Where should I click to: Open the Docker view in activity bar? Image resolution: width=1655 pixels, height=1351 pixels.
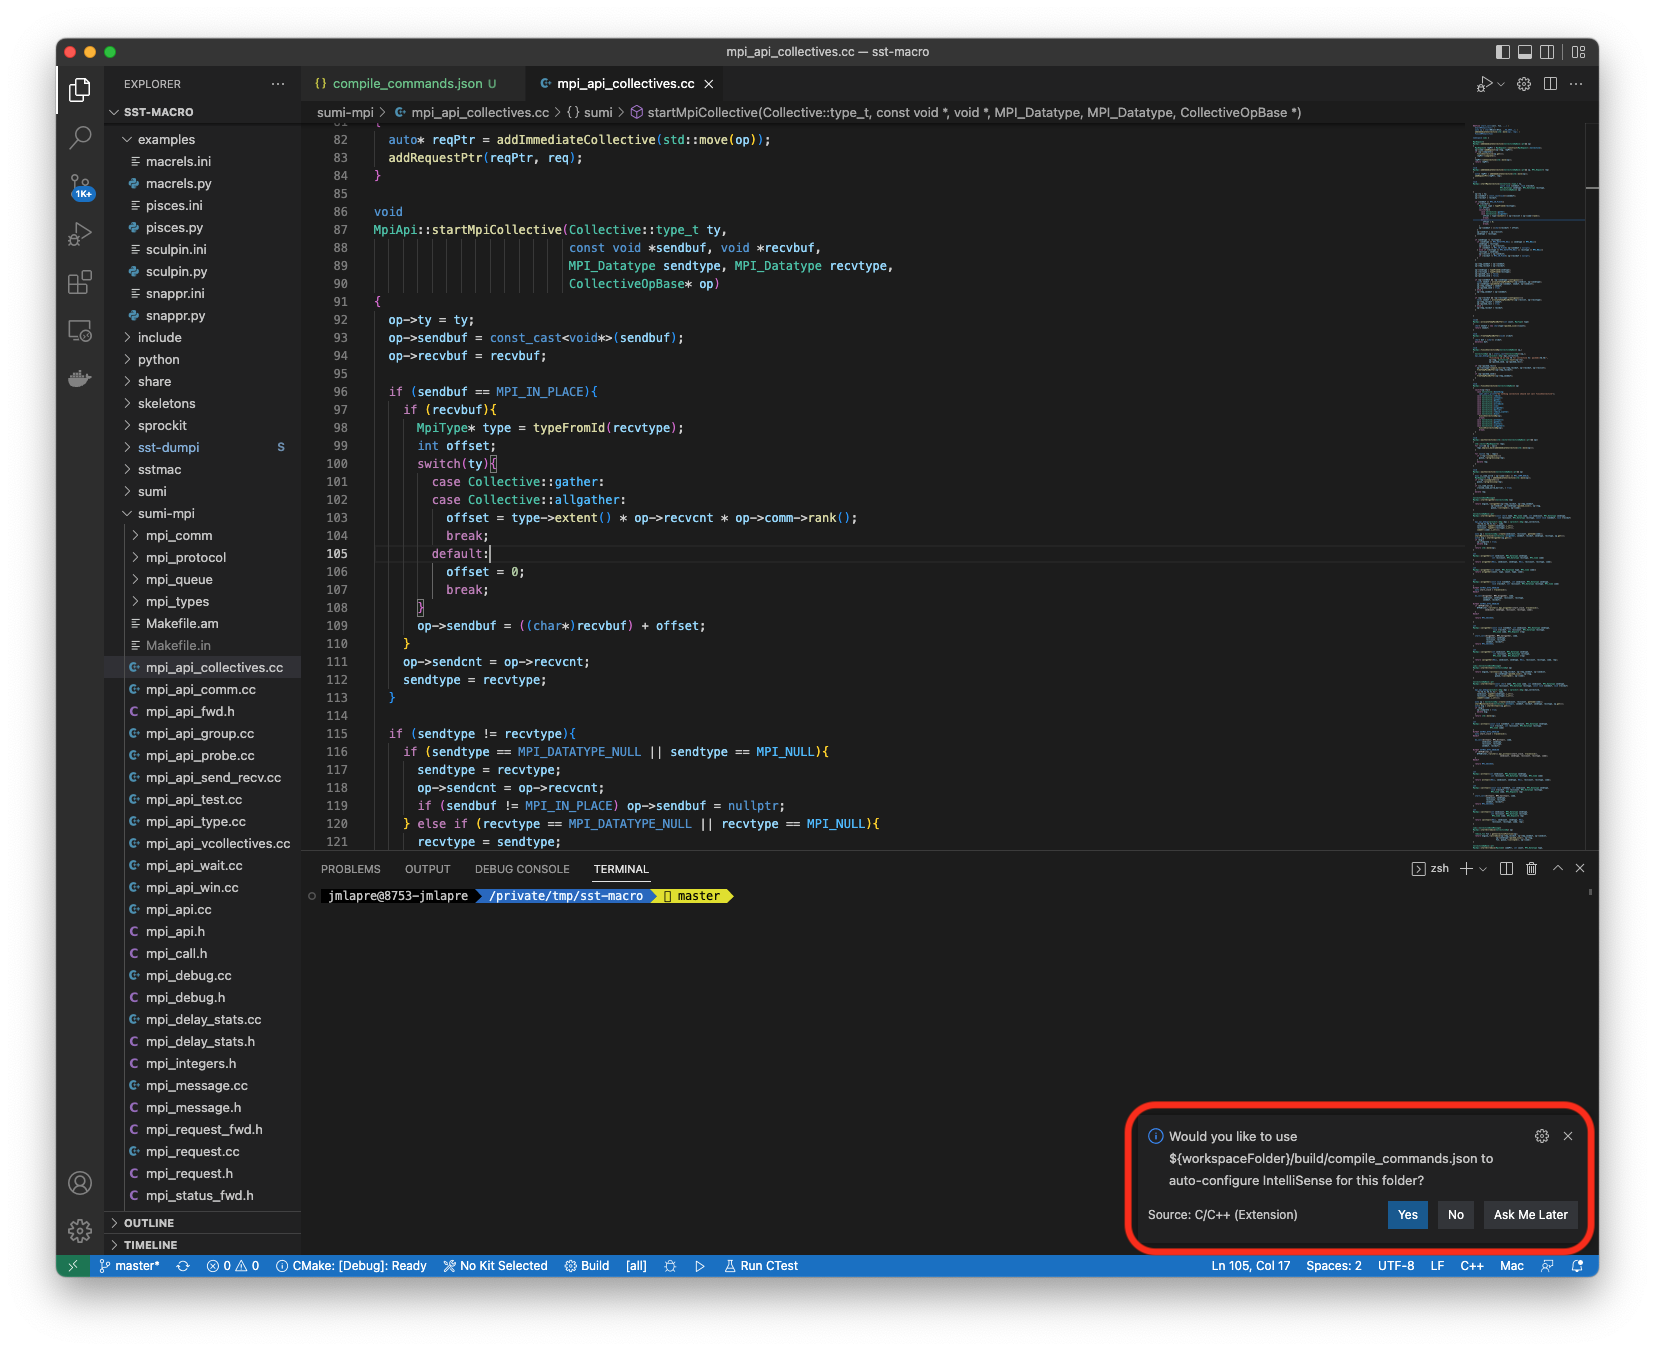tap(80, 379)
